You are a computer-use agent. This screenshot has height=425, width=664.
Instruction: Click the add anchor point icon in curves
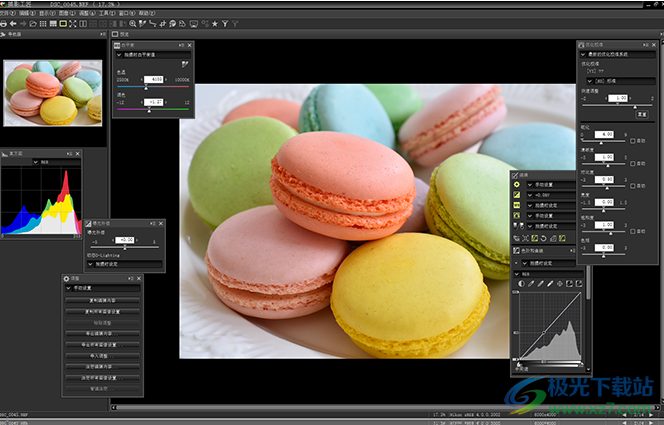560,284
